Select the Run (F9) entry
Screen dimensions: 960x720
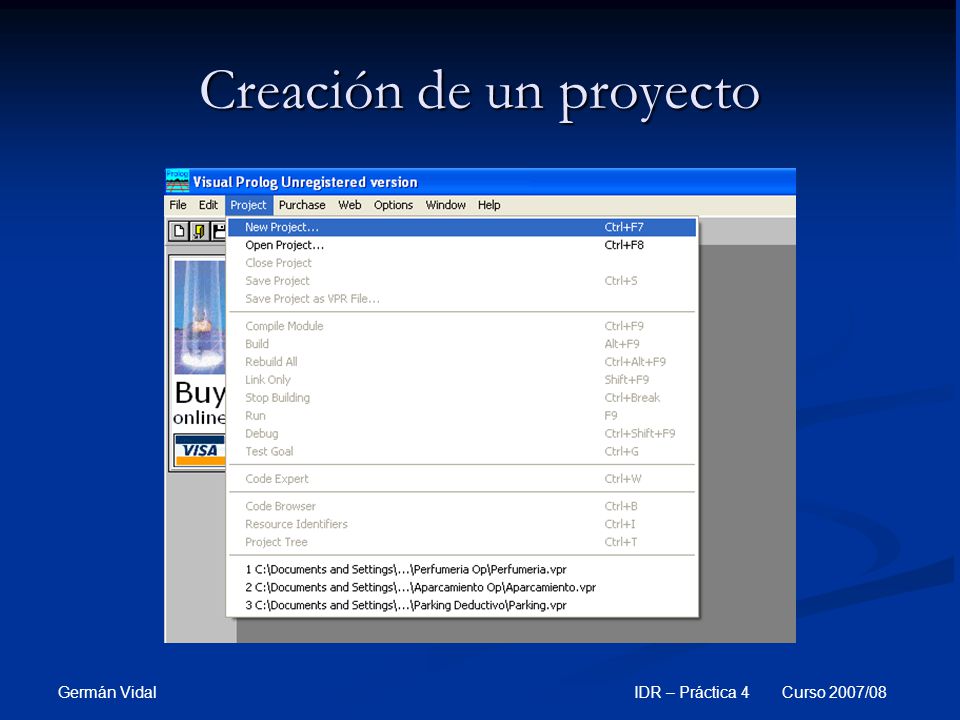[x=462, y=415]
